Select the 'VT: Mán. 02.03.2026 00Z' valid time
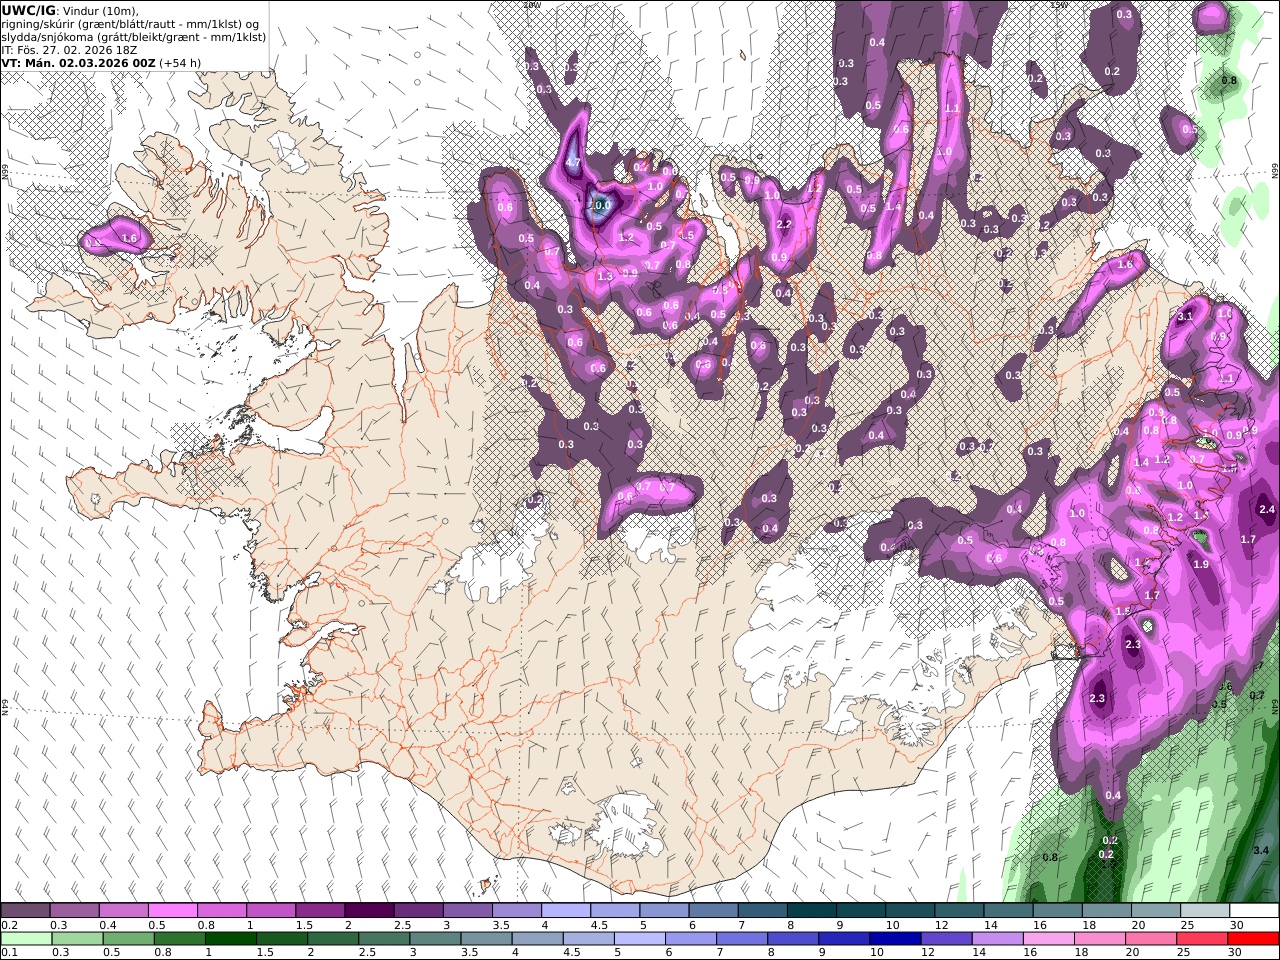The width and height of the screenshot is (1280, 960). 77,62
